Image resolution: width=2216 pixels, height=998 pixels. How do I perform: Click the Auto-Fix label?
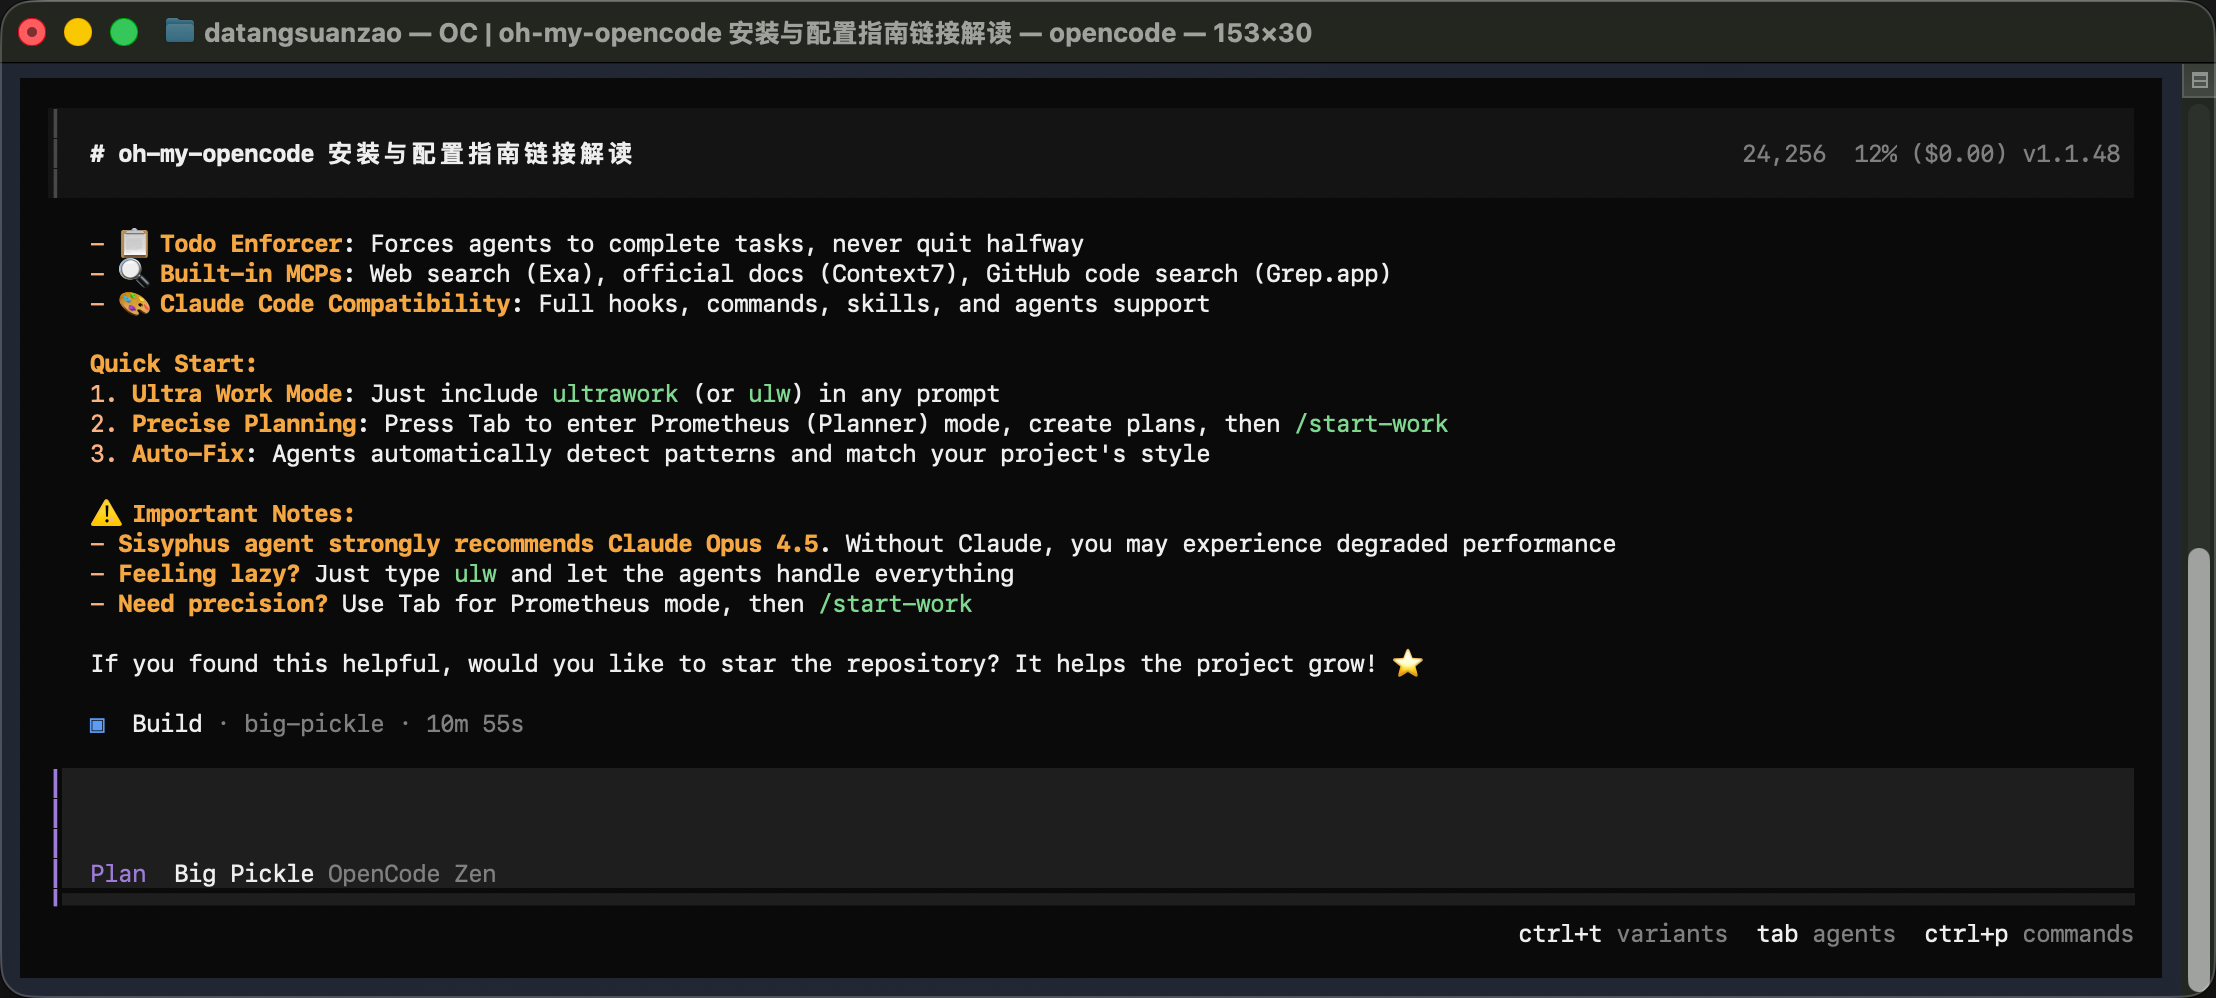188,454
